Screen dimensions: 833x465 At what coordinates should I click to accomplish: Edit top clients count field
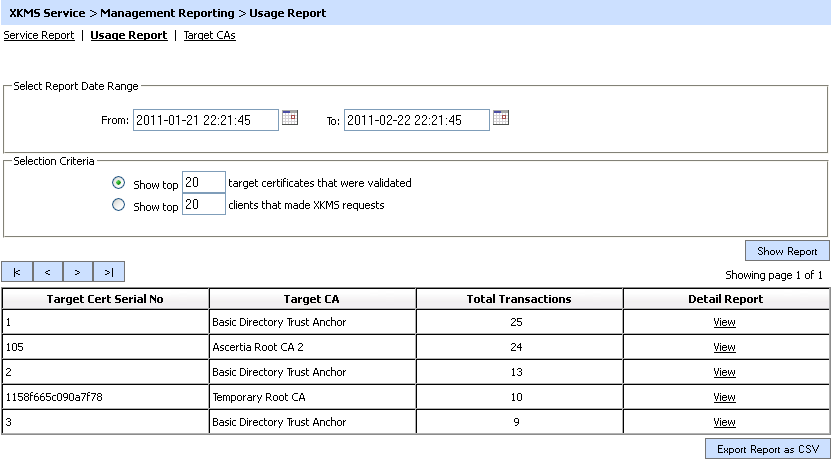pyautogui.click(x=204, y=205)
